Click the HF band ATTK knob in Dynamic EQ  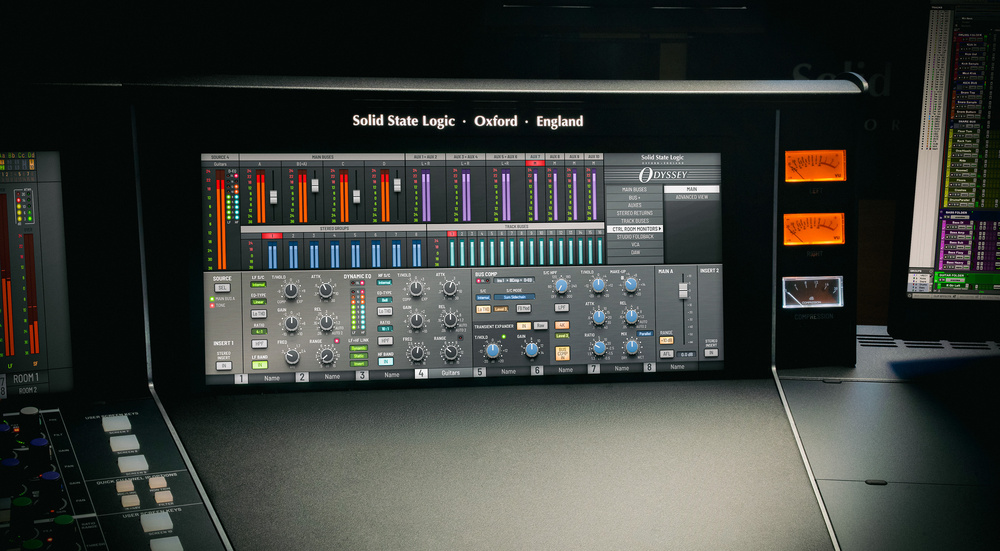coord(450,288)
